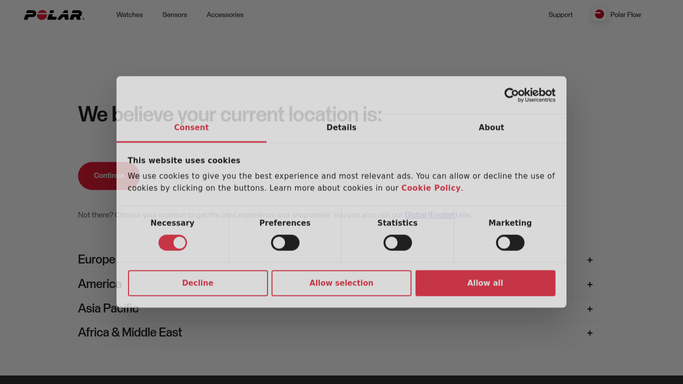
Task: Open the Polar Flow link text
Action: click(x=626, y=15)
